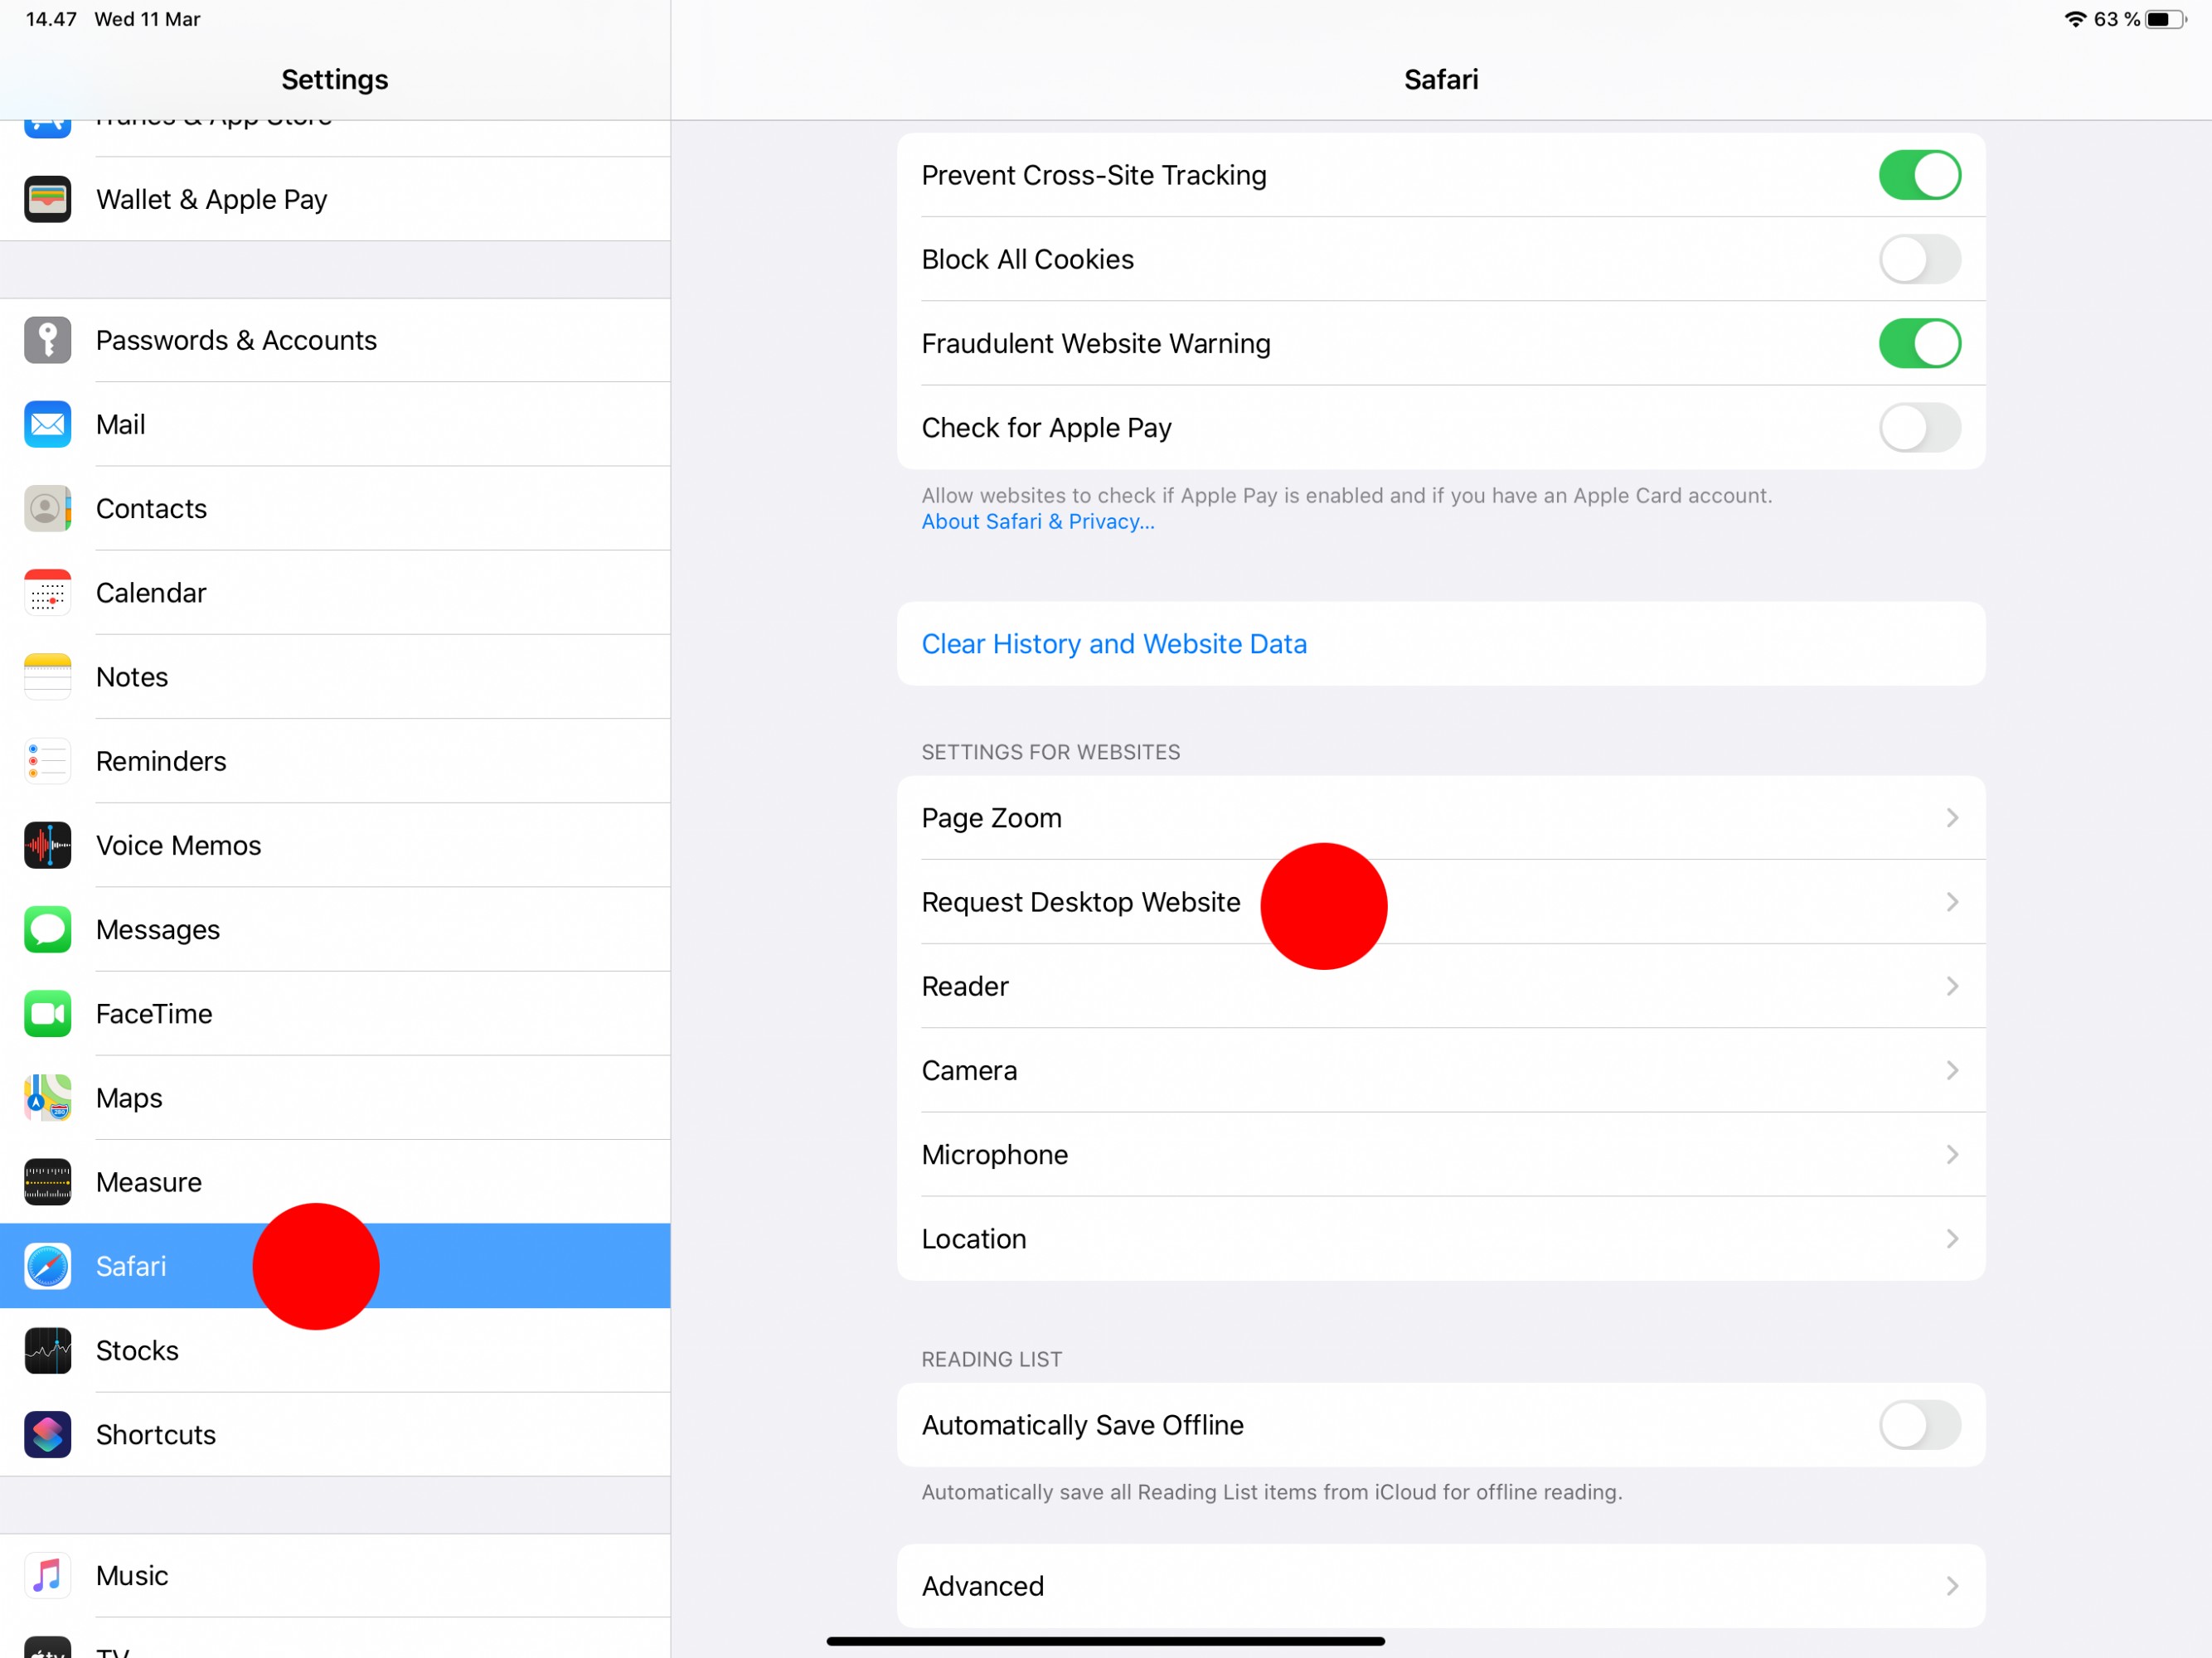2212x1658 pixels.
Task: Tap the Settings sidebar title
Action: pos(334,79)
